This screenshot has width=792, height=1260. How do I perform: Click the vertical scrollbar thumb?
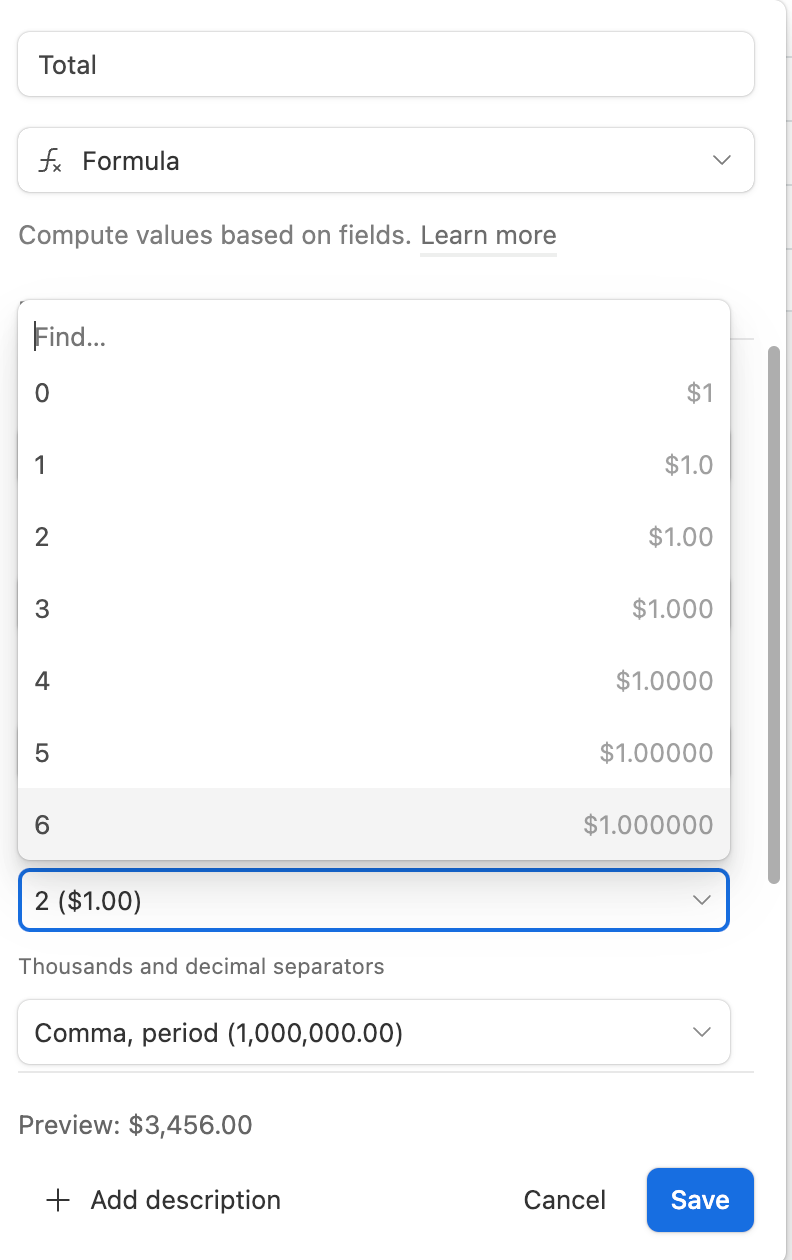774,615
